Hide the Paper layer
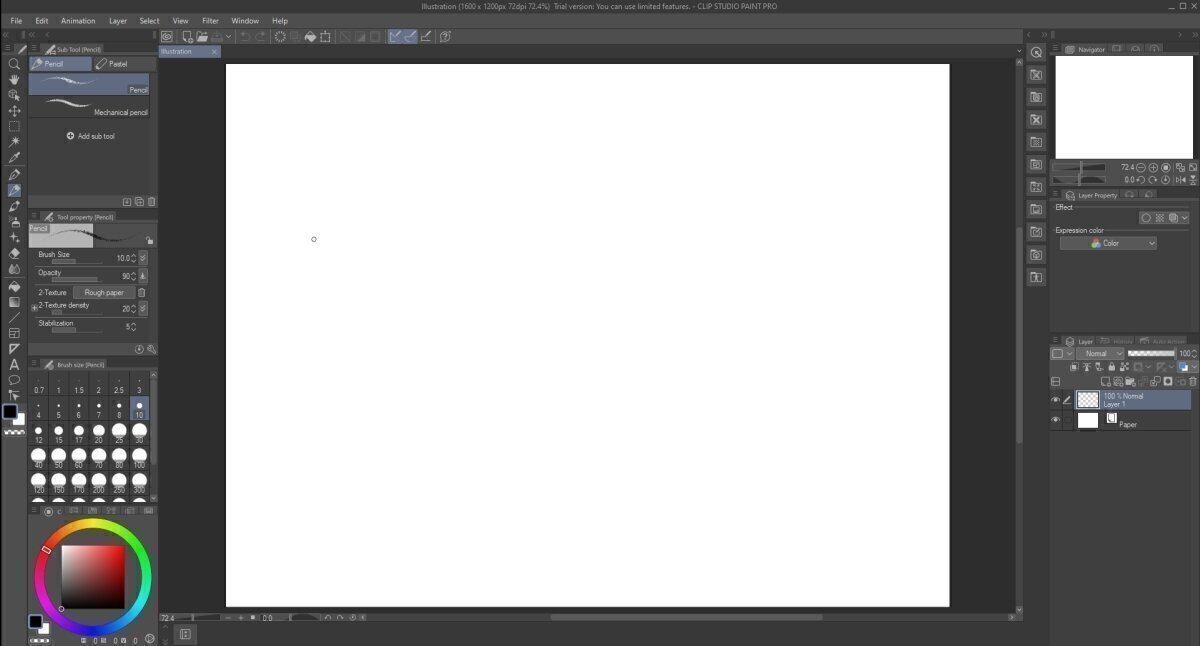The height and width of the screenshot is (646, 1200). 1054,420
